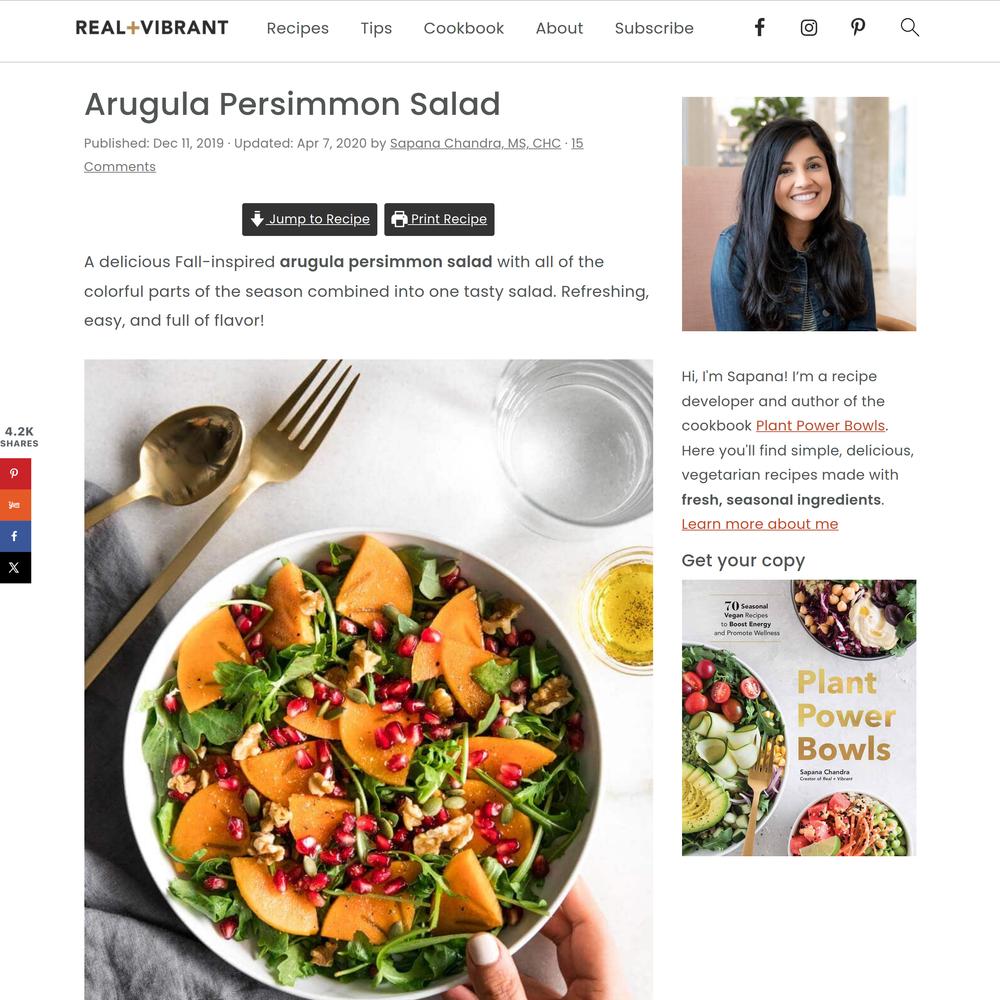1000x1000 pixels.
Task: Click the search magnifier icon
Action: click(x=909, y=27)
